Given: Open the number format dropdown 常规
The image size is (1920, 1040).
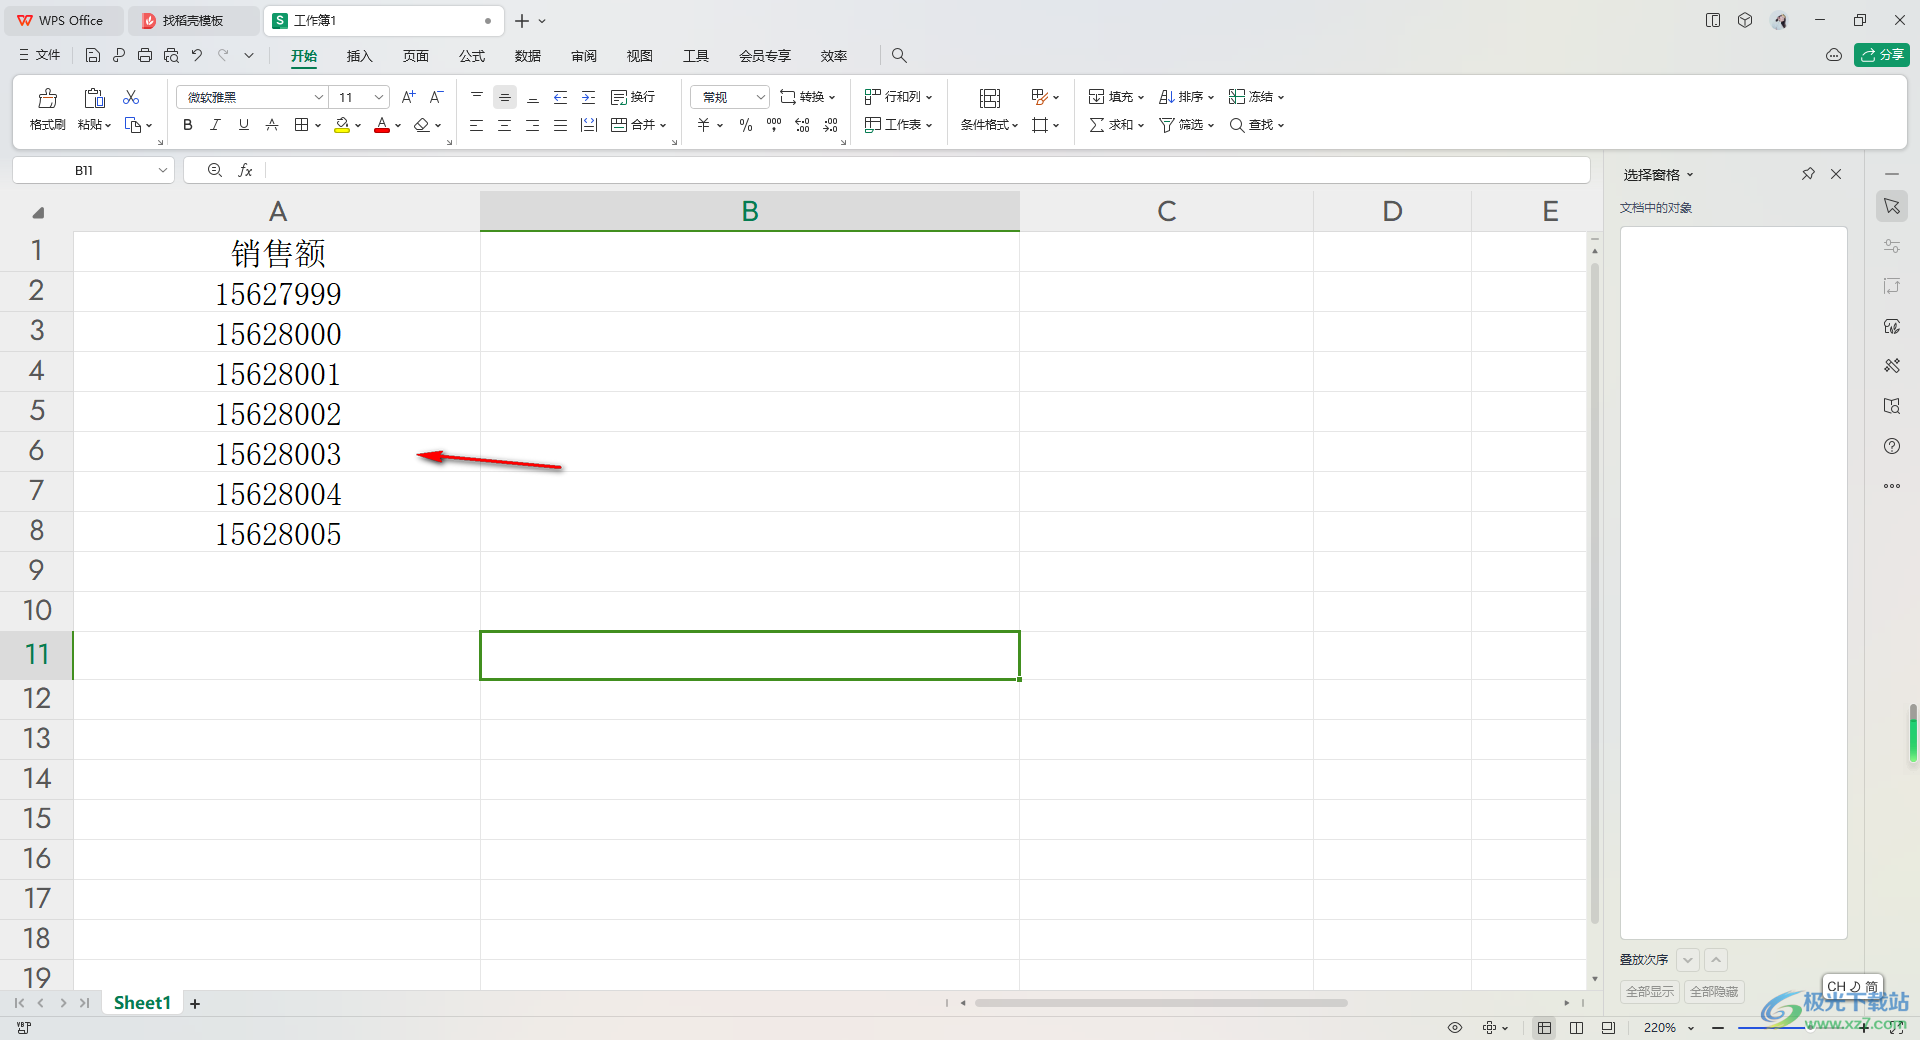Looking at the screenshot, I should coord(760,97).
